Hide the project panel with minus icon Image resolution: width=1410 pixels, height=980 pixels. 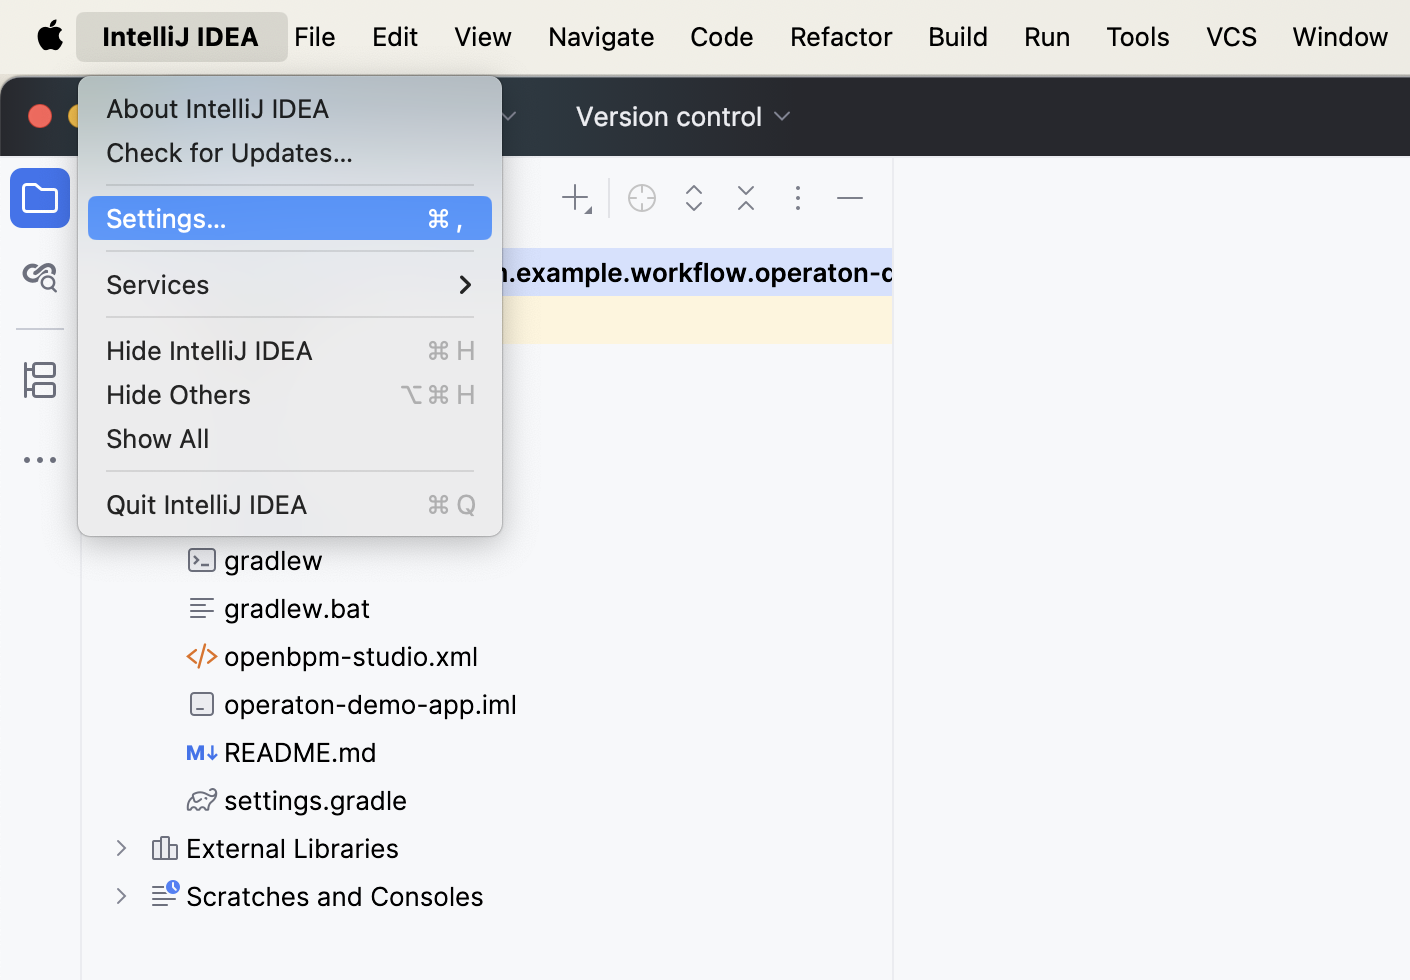pos(850,198)
